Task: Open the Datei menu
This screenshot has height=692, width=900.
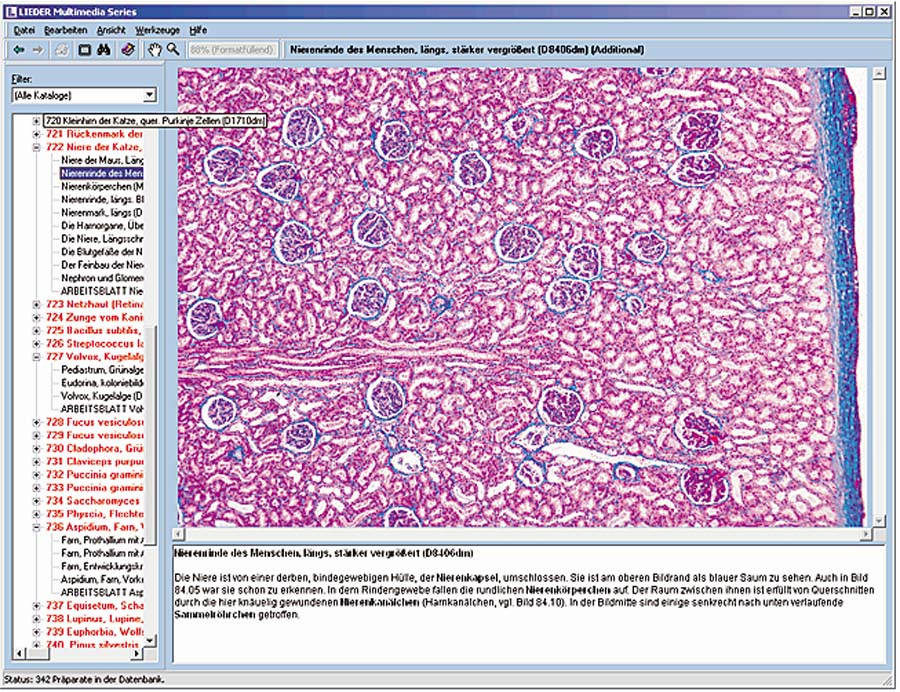Action: pyautogui.click(x=24, y=30)
